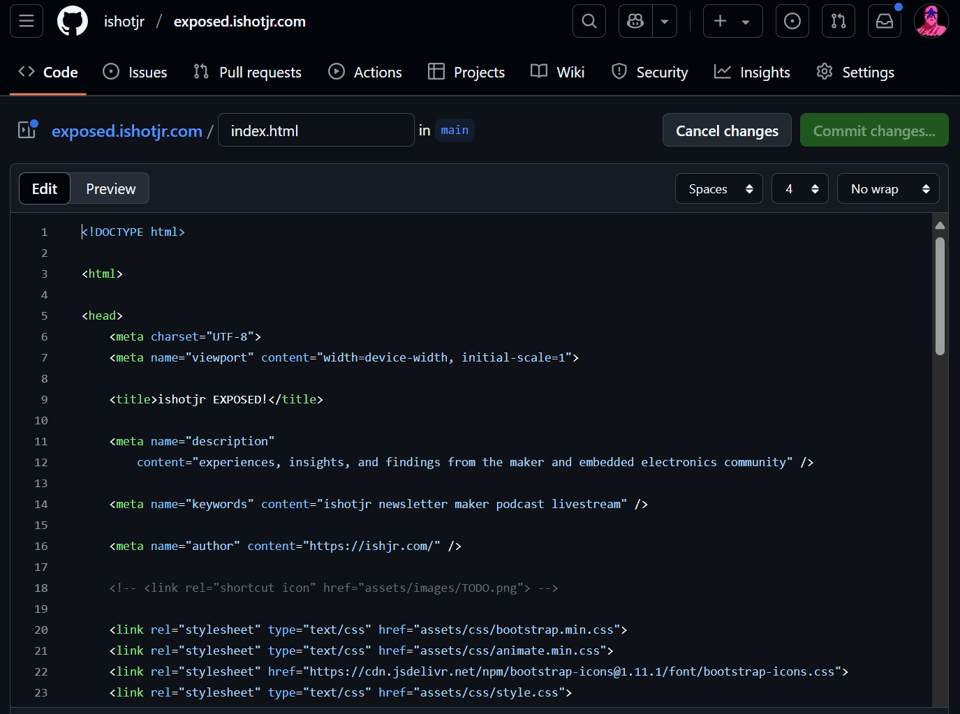Open the issues icon in header
Image resolution: width=960 pixels, height=714 pixels.
(792, 21)
